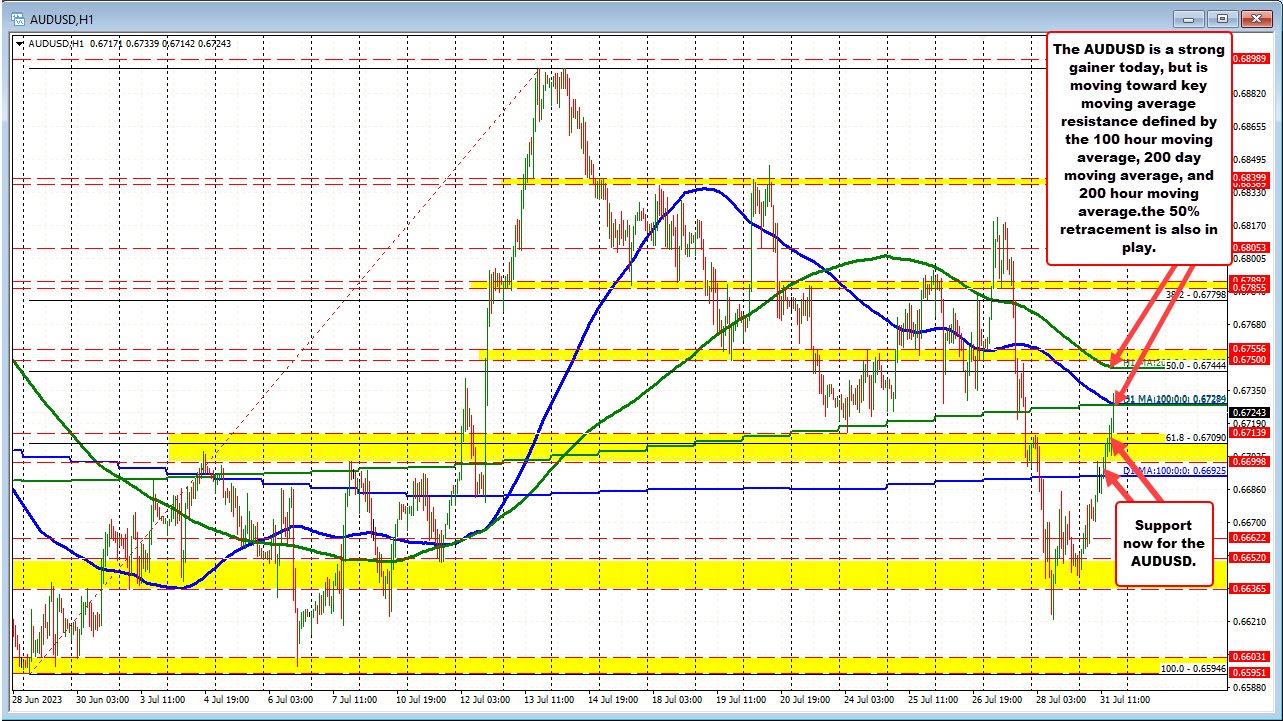Click the time axis label '3 Jul 11:00'

(x=165, y=700)
